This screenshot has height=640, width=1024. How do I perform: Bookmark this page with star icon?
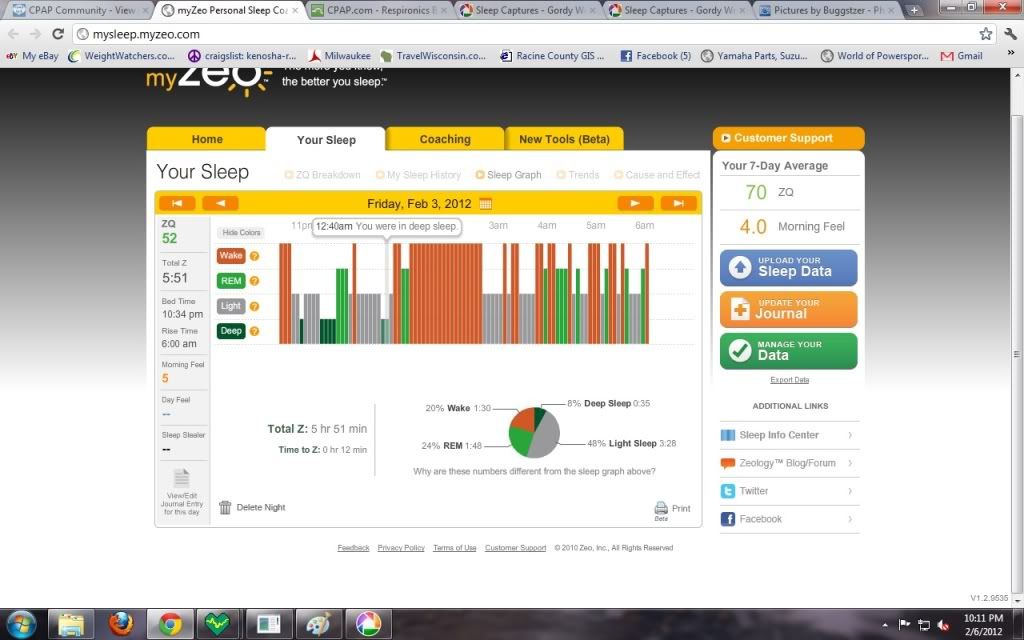[985, 34]
